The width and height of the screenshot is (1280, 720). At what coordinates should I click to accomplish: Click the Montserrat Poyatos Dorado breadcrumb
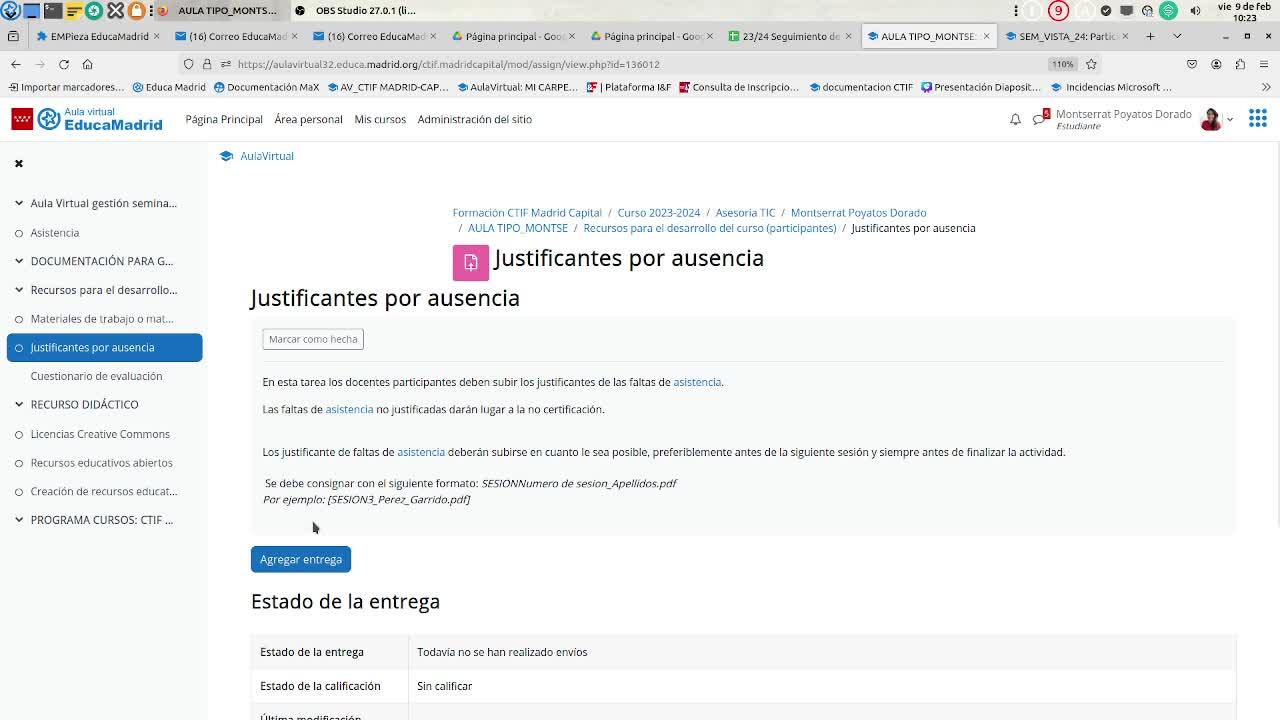(859, 213)
